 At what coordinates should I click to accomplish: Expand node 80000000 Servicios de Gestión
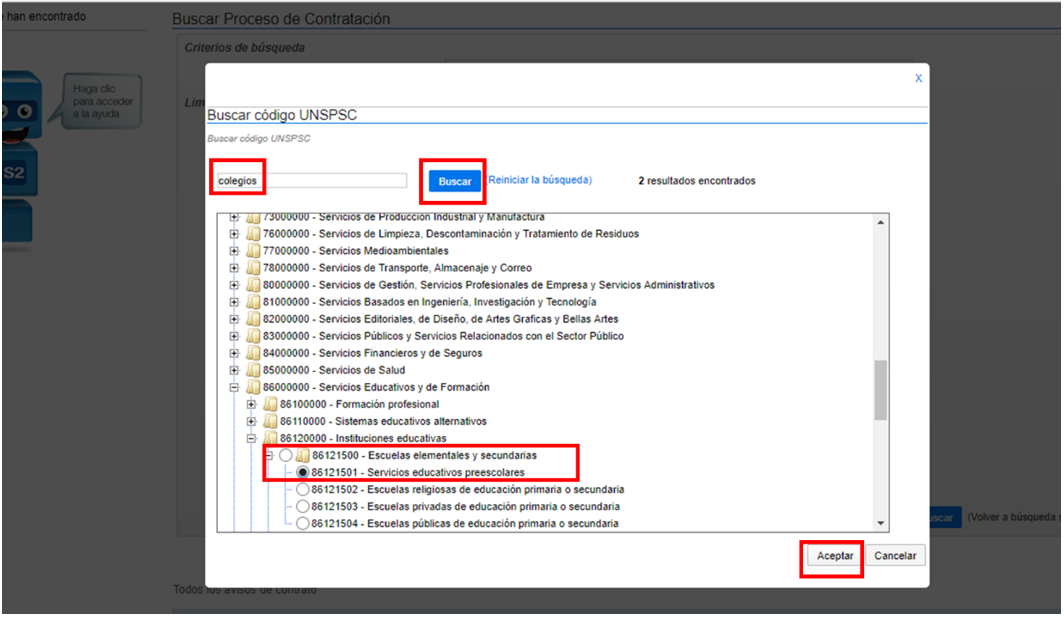pyautogui.click(x=234, y=285)
